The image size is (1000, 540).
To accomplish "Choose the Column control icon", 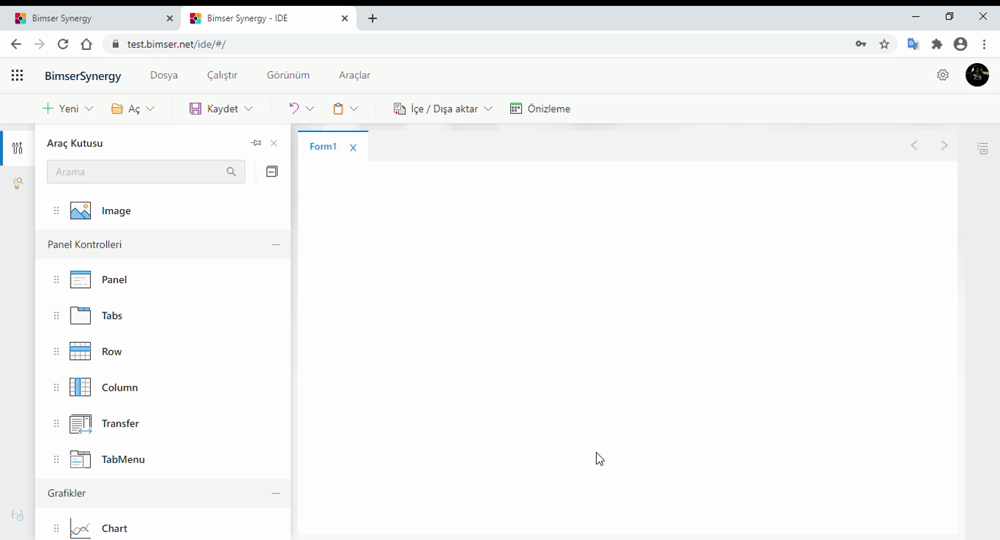I will click(80, 388).
